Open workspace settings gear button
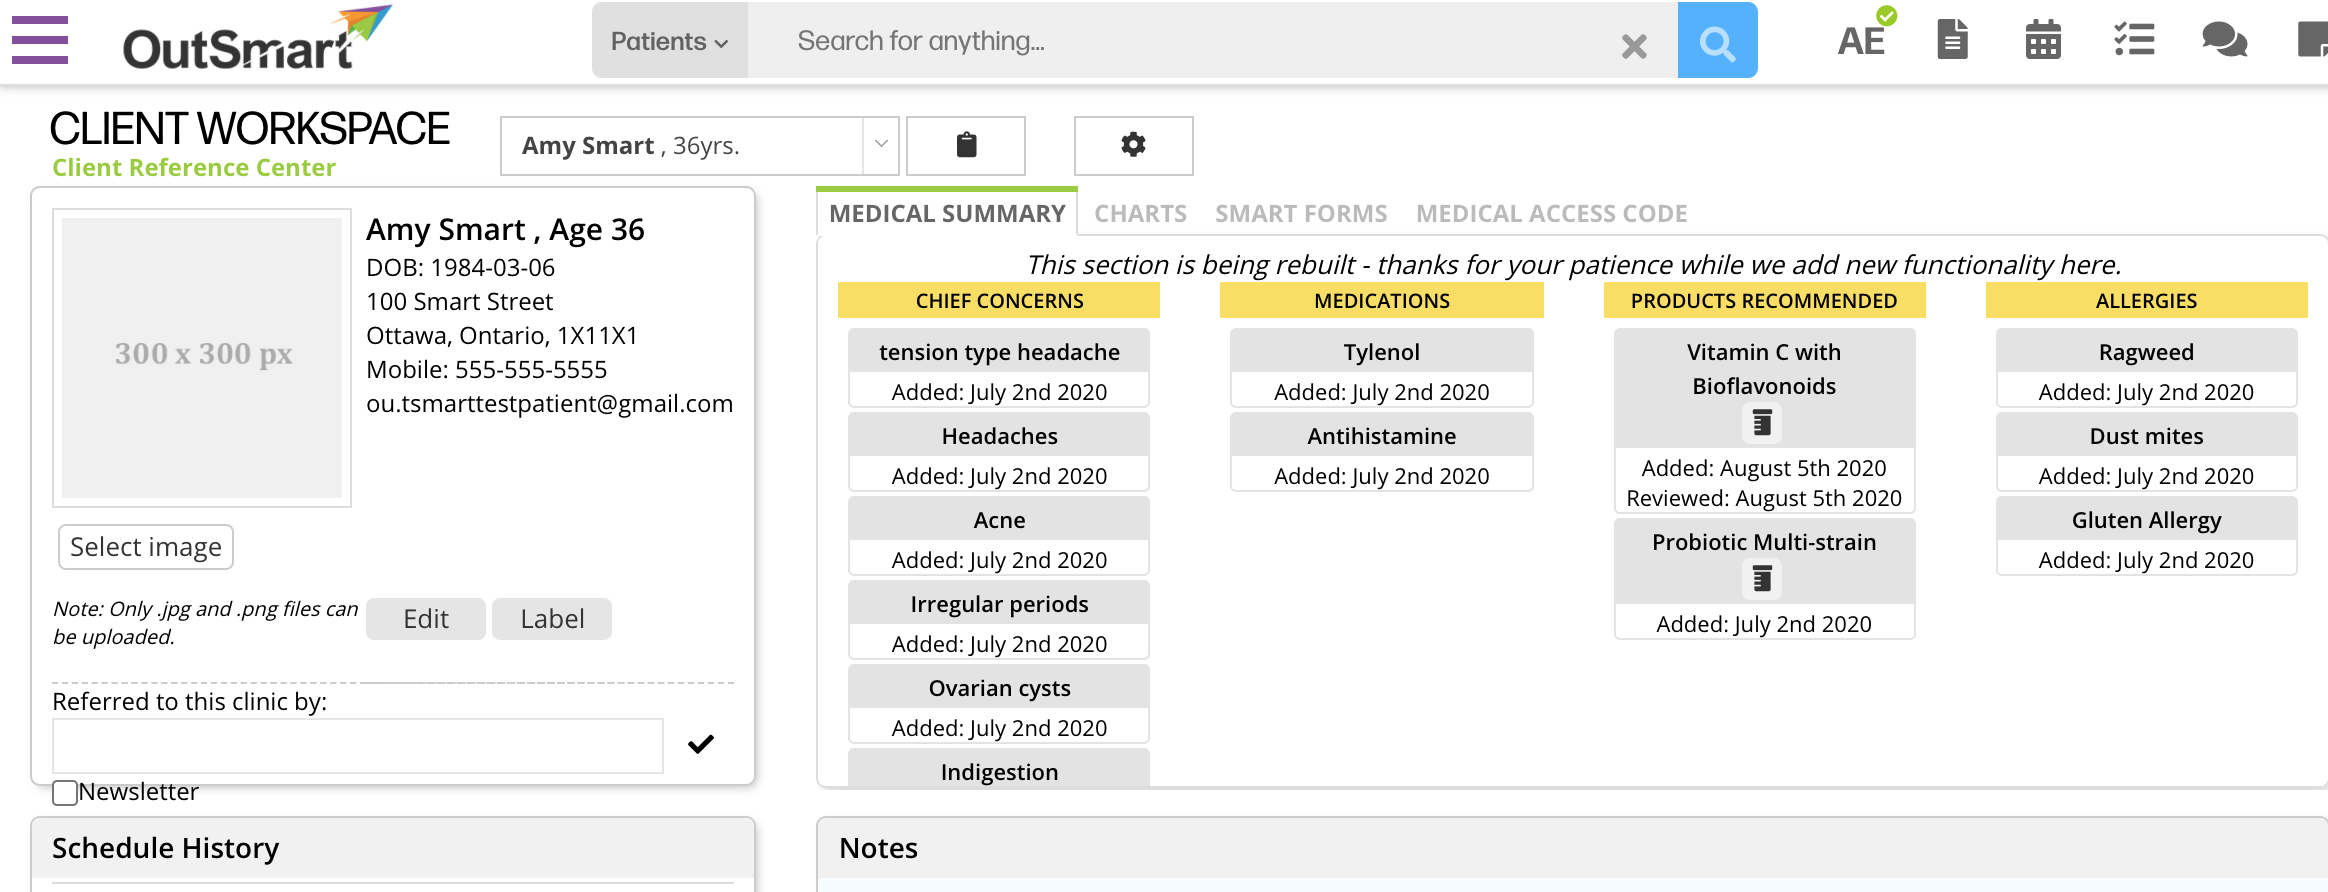 click(x=1133, y=145)
